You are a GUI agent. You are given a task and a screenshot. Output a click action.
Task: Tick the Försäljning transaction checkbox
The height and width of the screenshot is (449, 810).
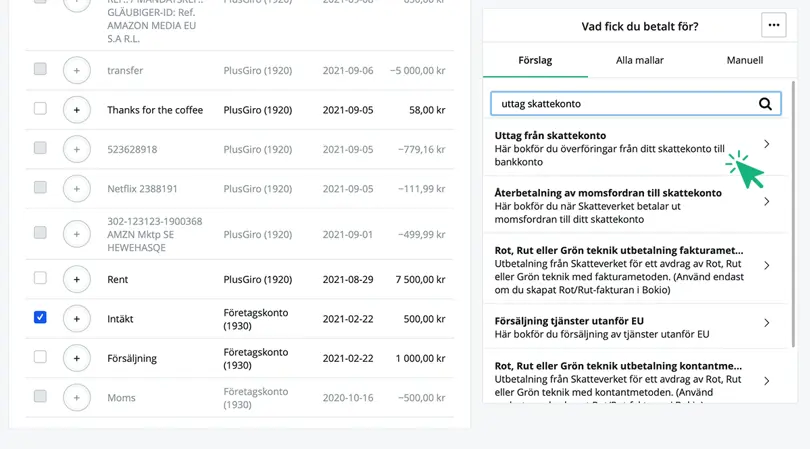tap(40, 357)
